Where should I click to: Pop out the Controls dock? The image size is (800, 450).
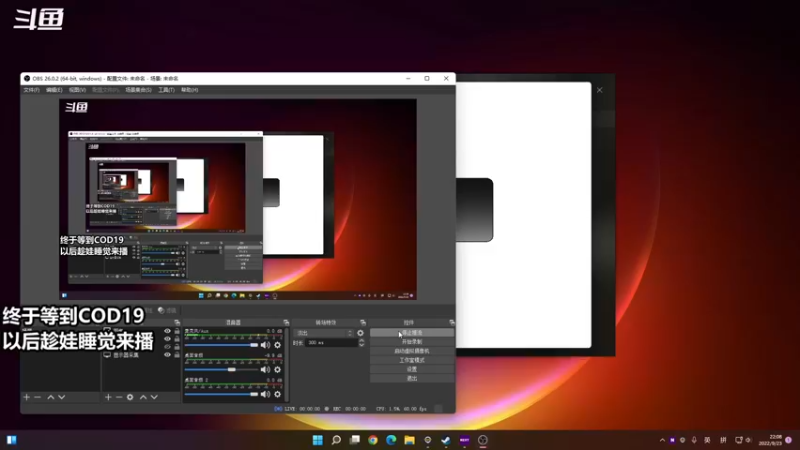(x=452, y=322)
